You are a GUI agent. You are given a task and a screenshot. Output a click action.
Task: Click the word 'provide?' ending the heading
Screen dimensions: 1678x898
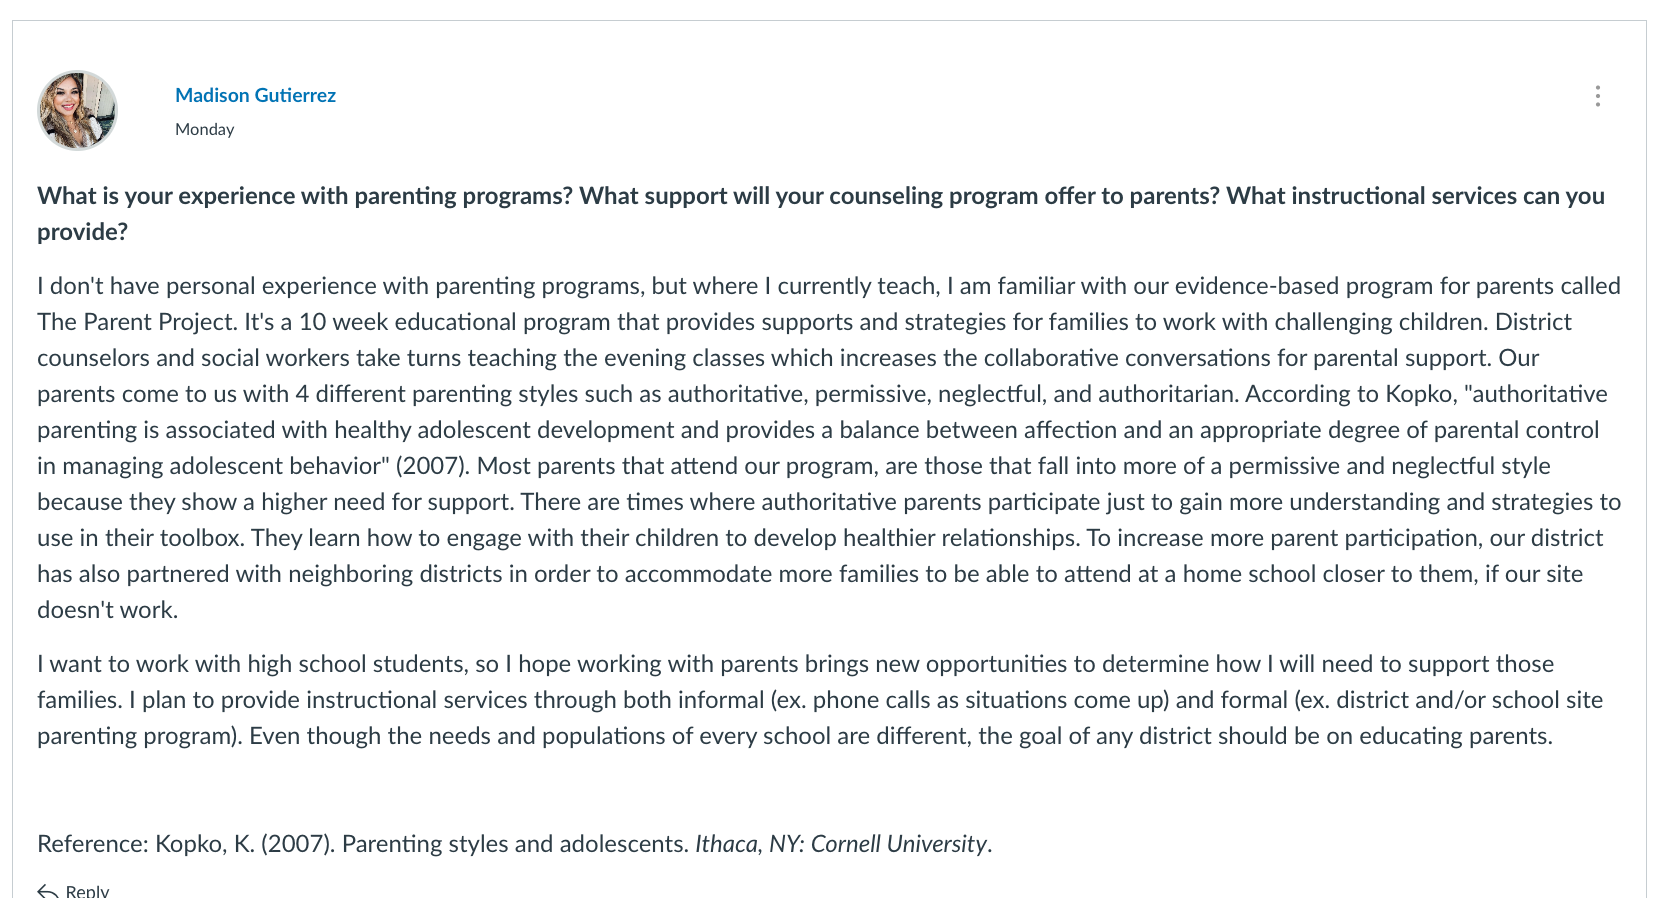[x=82, y=232]
